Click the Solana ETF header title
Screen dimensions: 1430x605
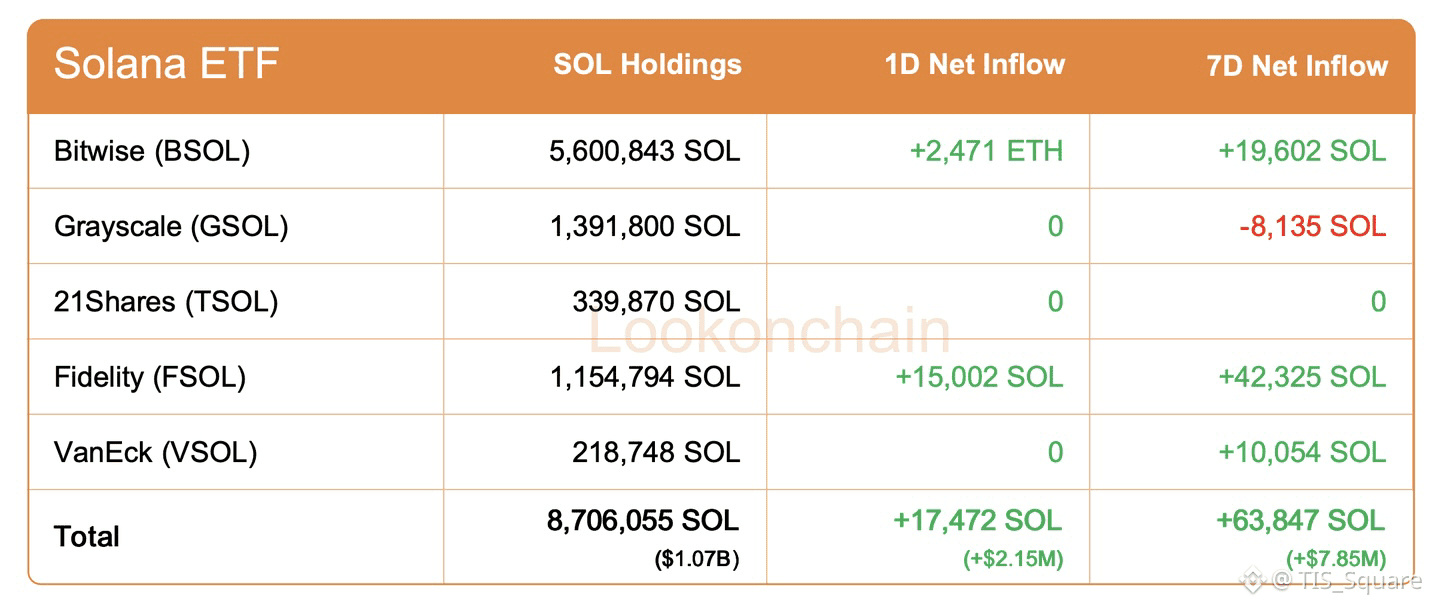[166, 65]
